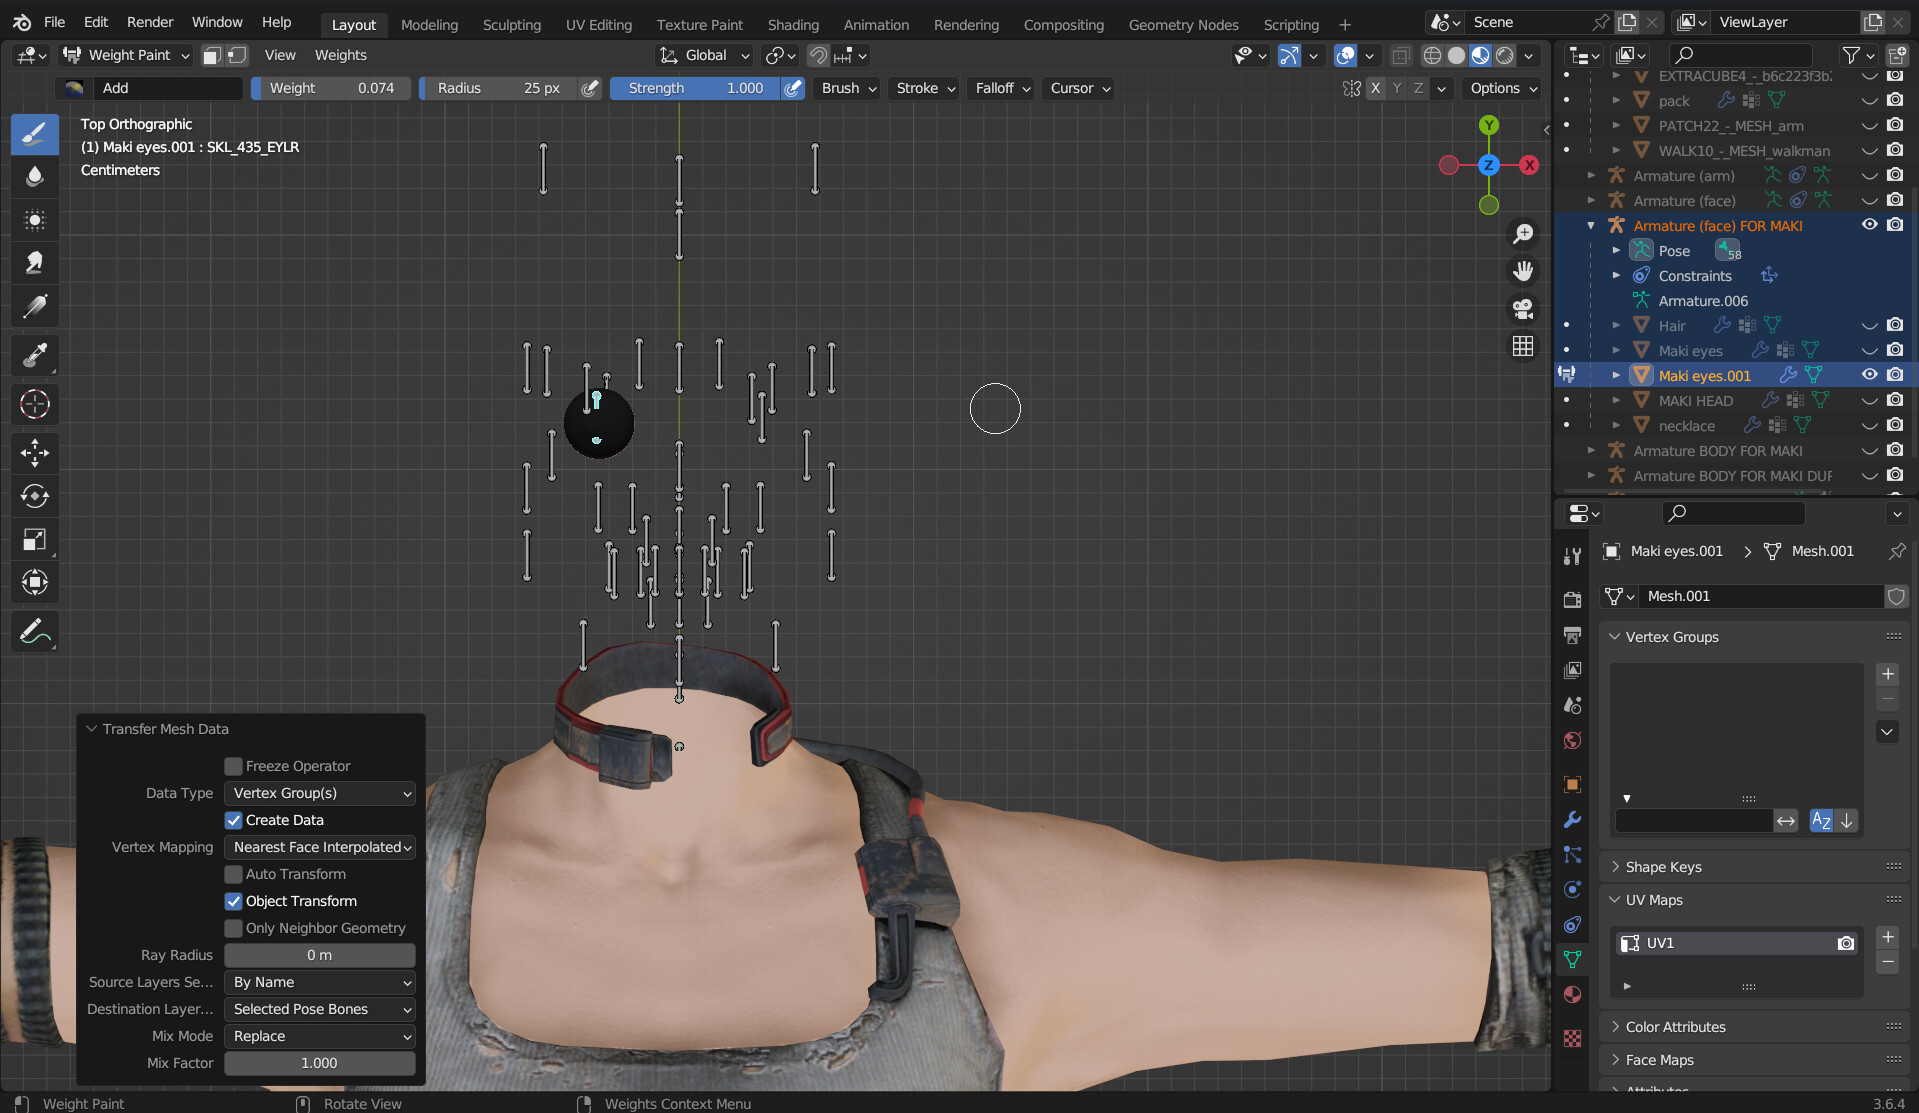Uncheck Object Transform in Transfer Mesh Data
The height and width of the screenshot is (1113, 1919).
pos(233,901)
